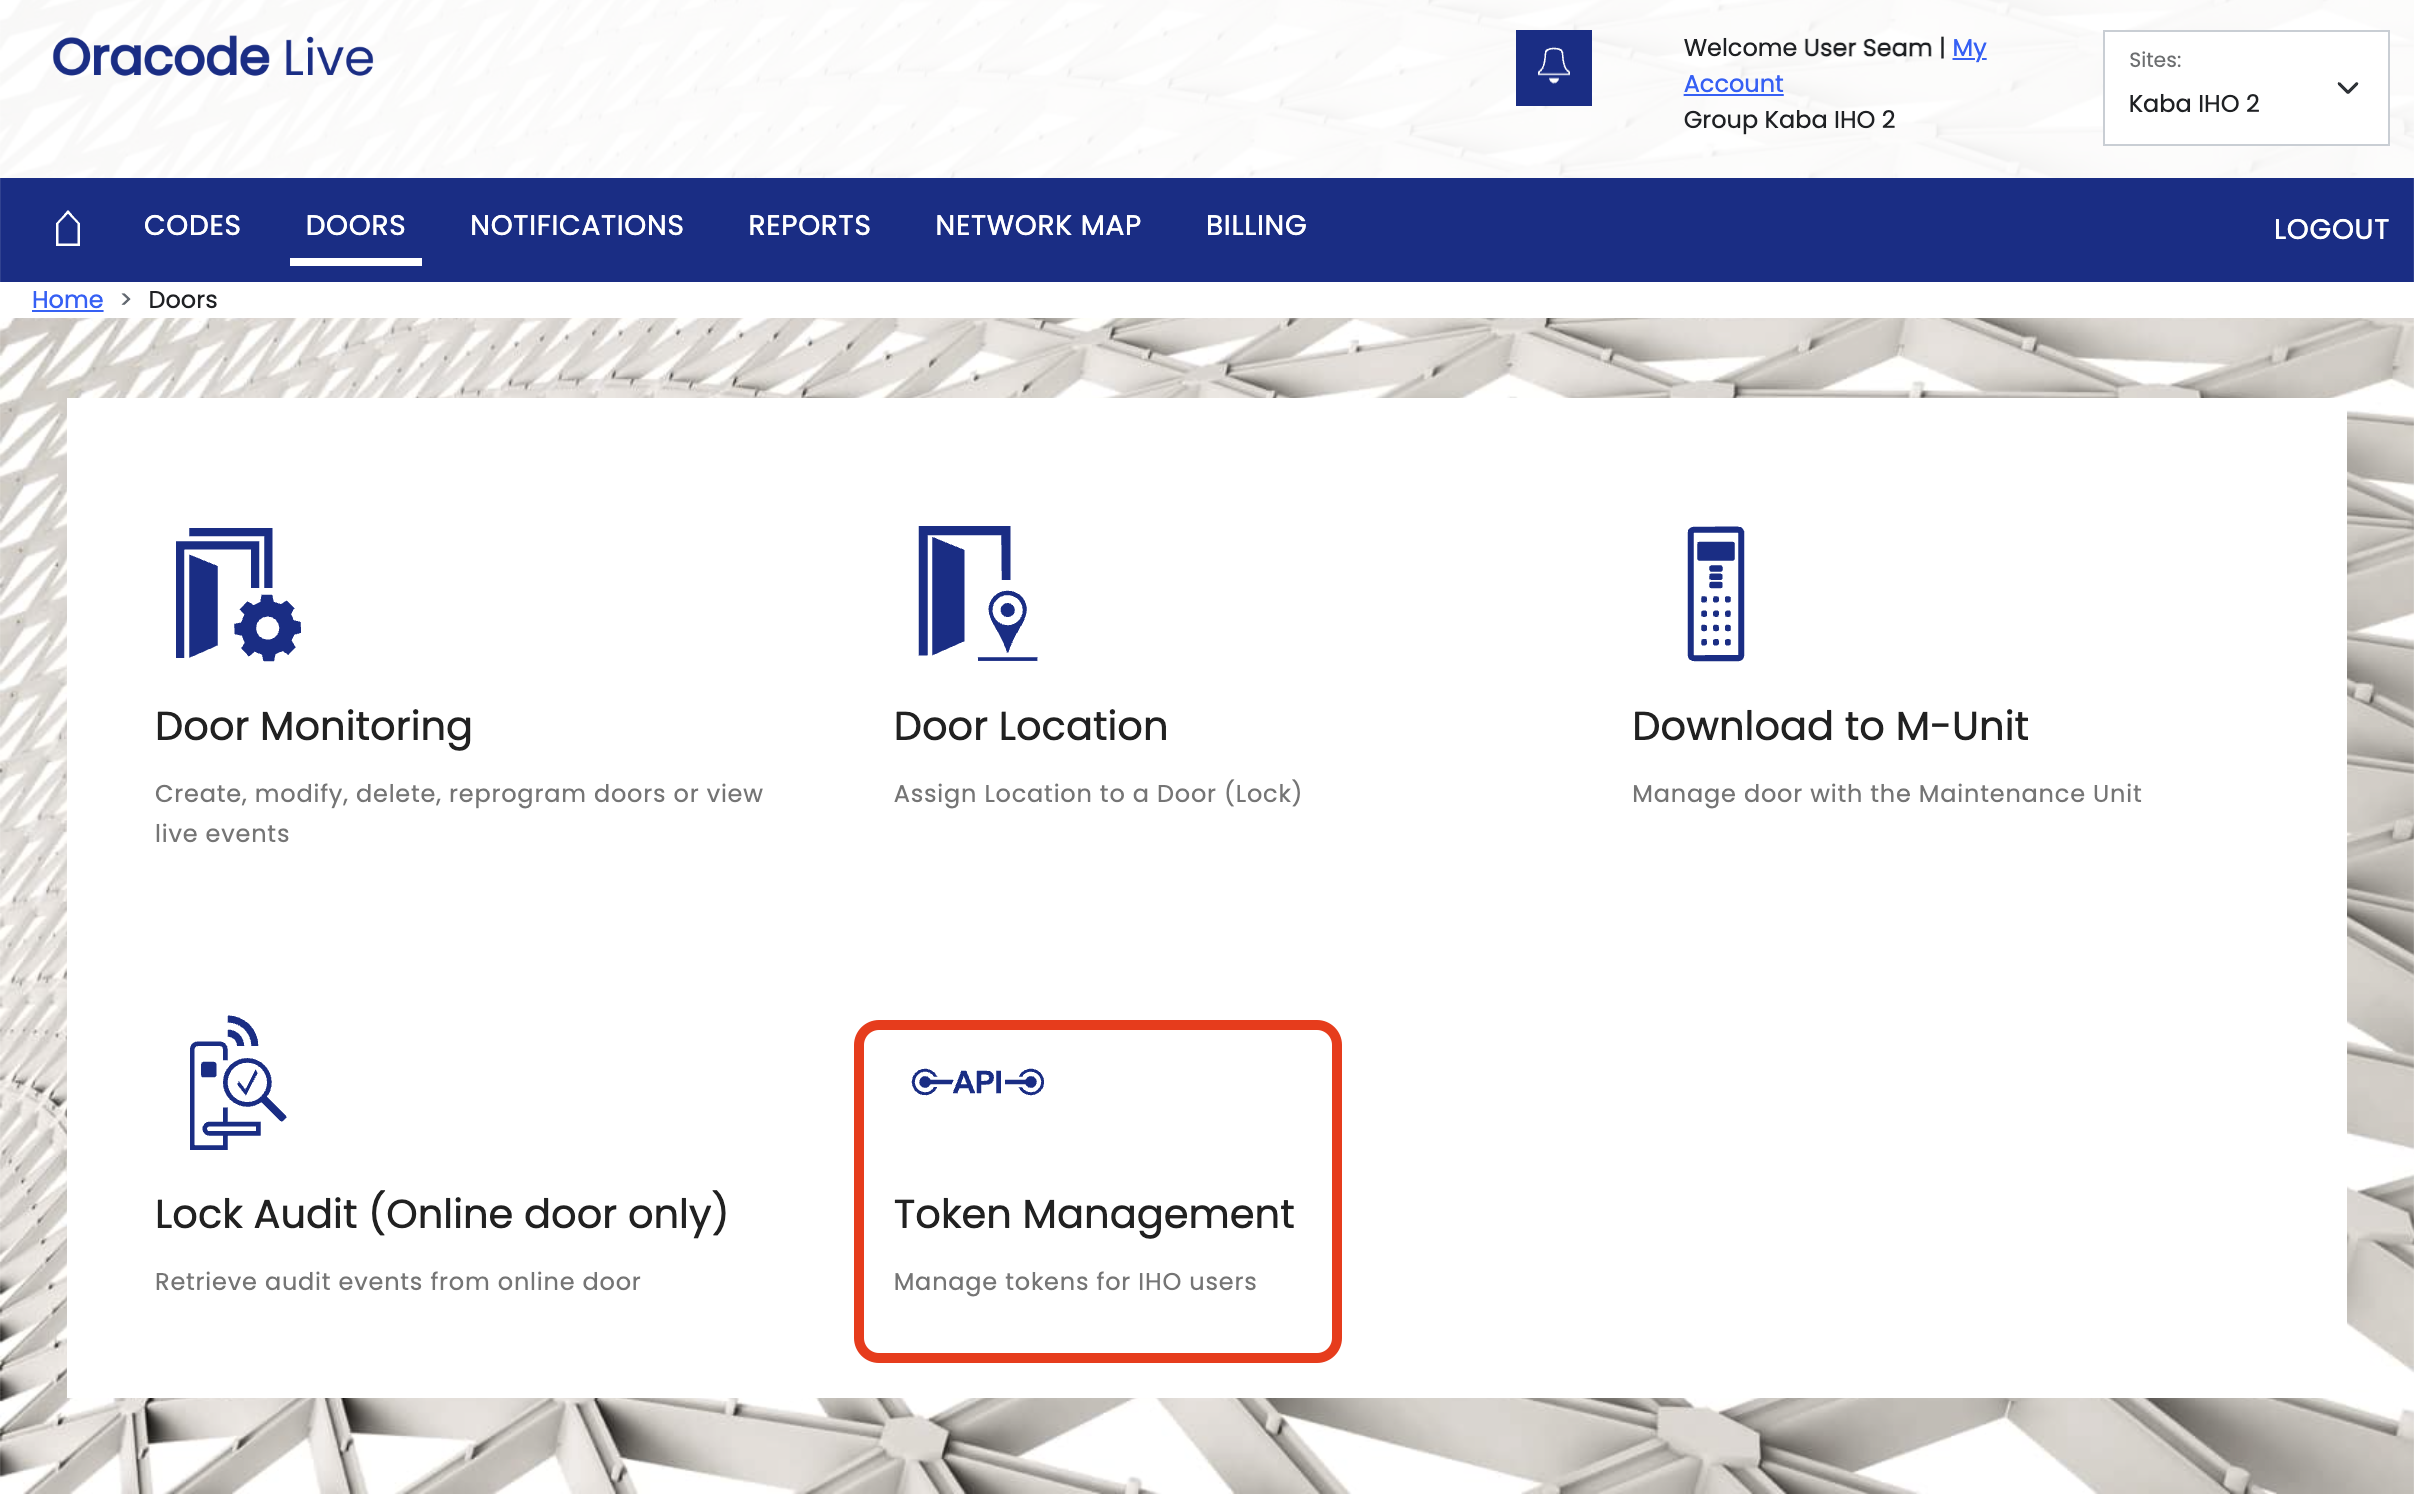
Task: Open the Download to M-Unit heading
Action: coord(1829,727)
